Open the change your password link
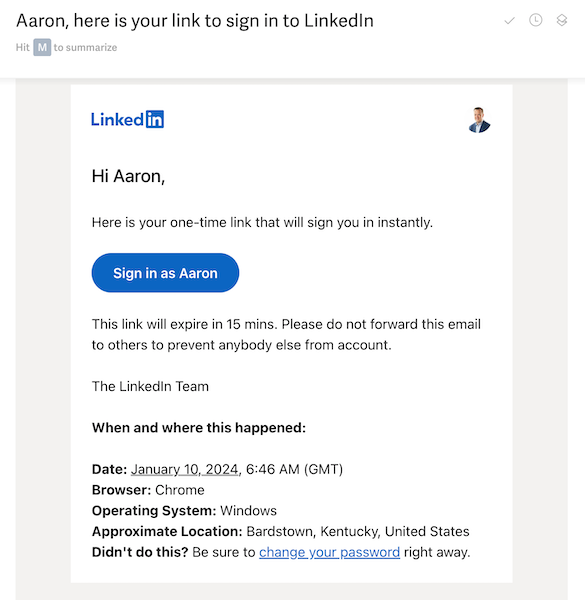The height and width of the screenshot is (600, 585). tap(329, 552)
